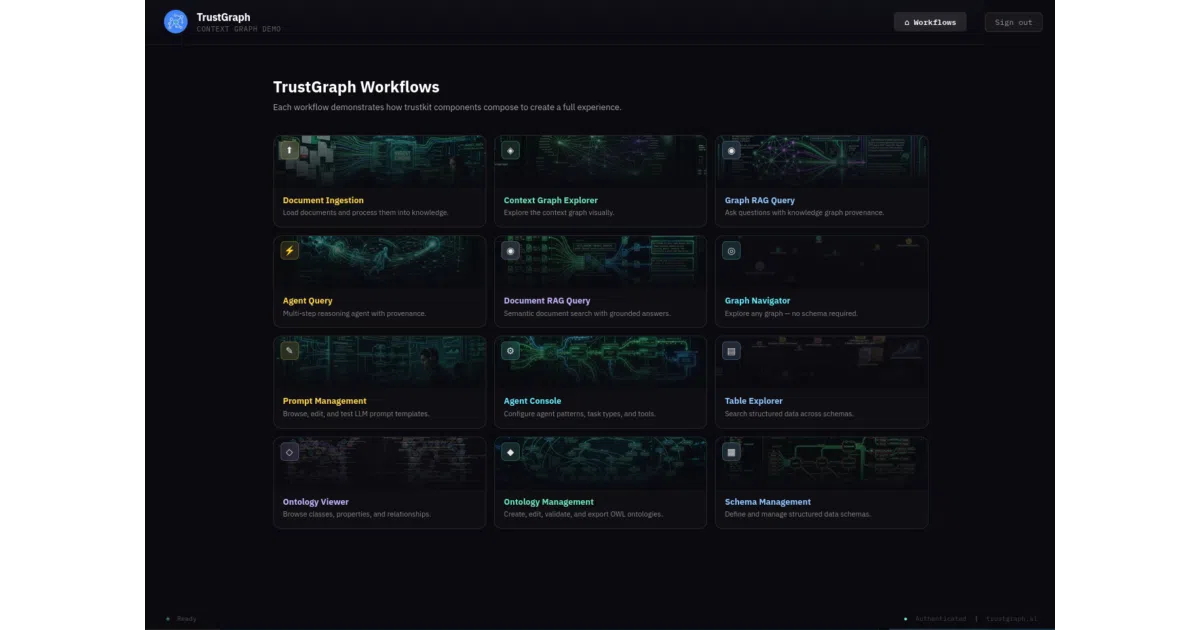Click the Graph Navigator target icon
This screenshot has height=630, width=1200.
tap(732, 251)
